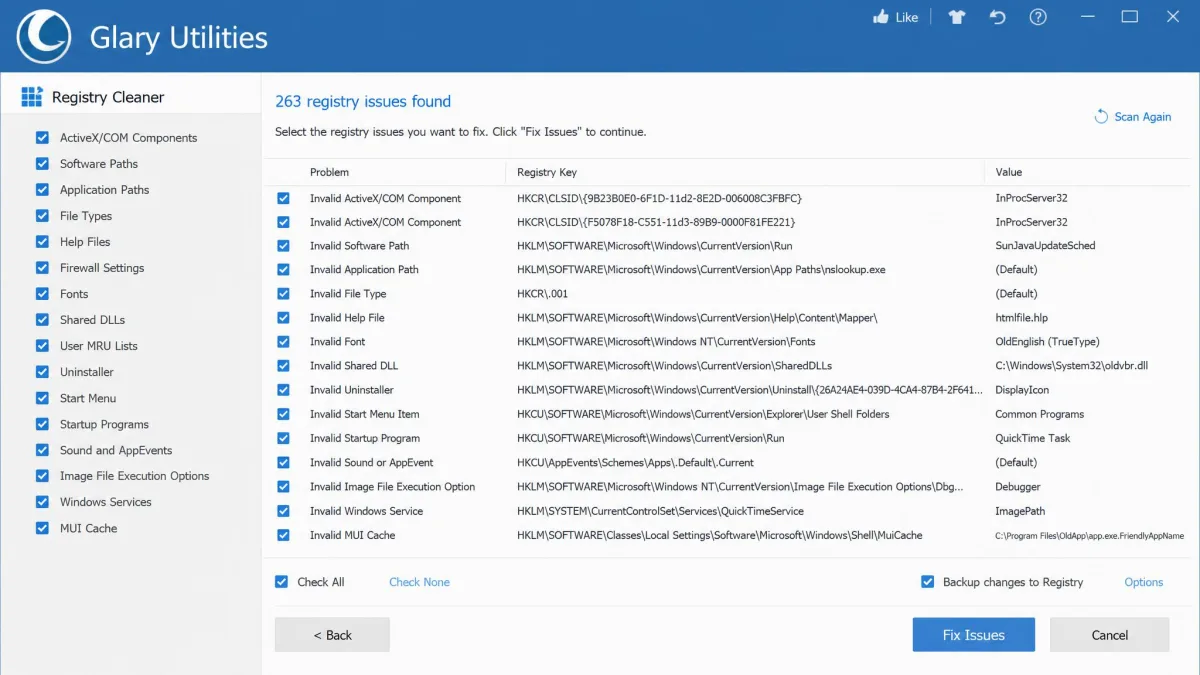This screenshot has width=1200, height=675.
Task: Disable Firewall Settings category
Action: pos(42,267)
